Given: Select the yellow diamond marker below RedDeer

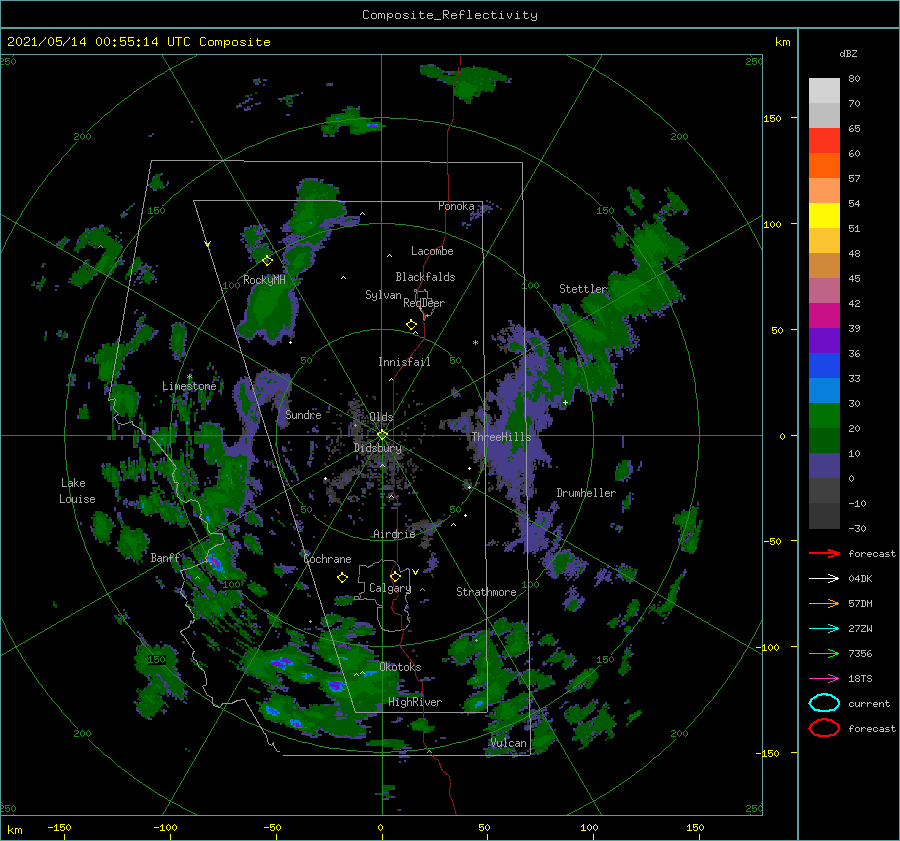Looking at the screenshot, I should tap(411, 325).
